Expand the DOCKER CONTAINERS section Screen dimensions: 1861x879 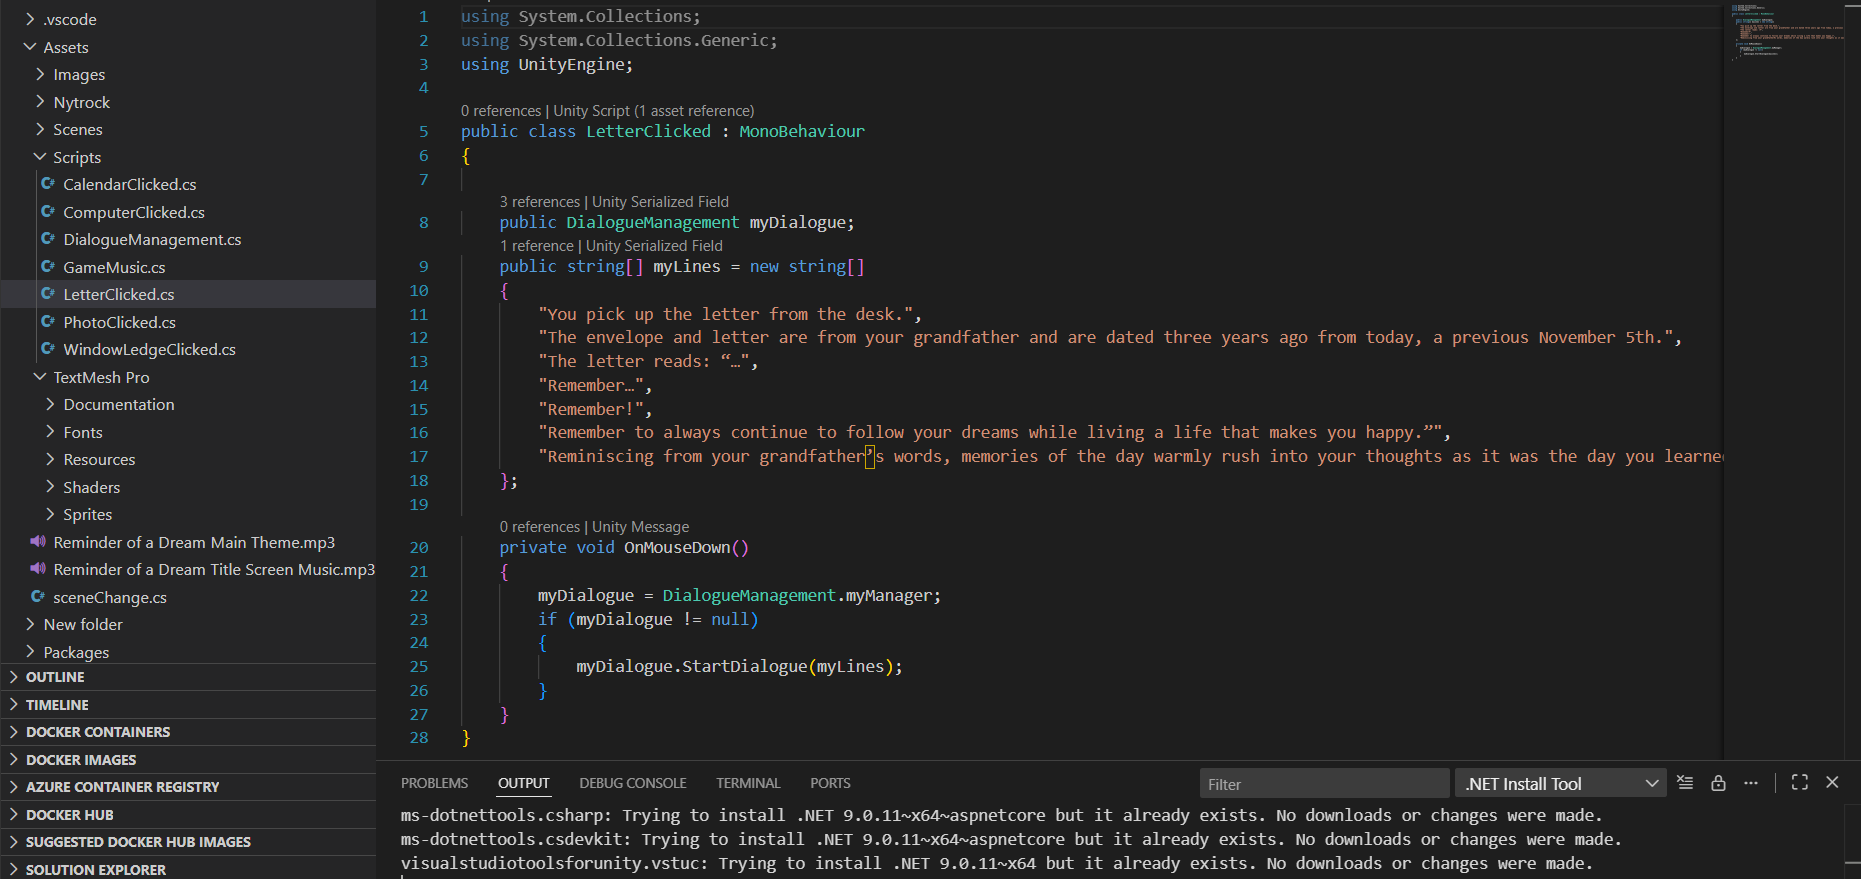[188, 732]
